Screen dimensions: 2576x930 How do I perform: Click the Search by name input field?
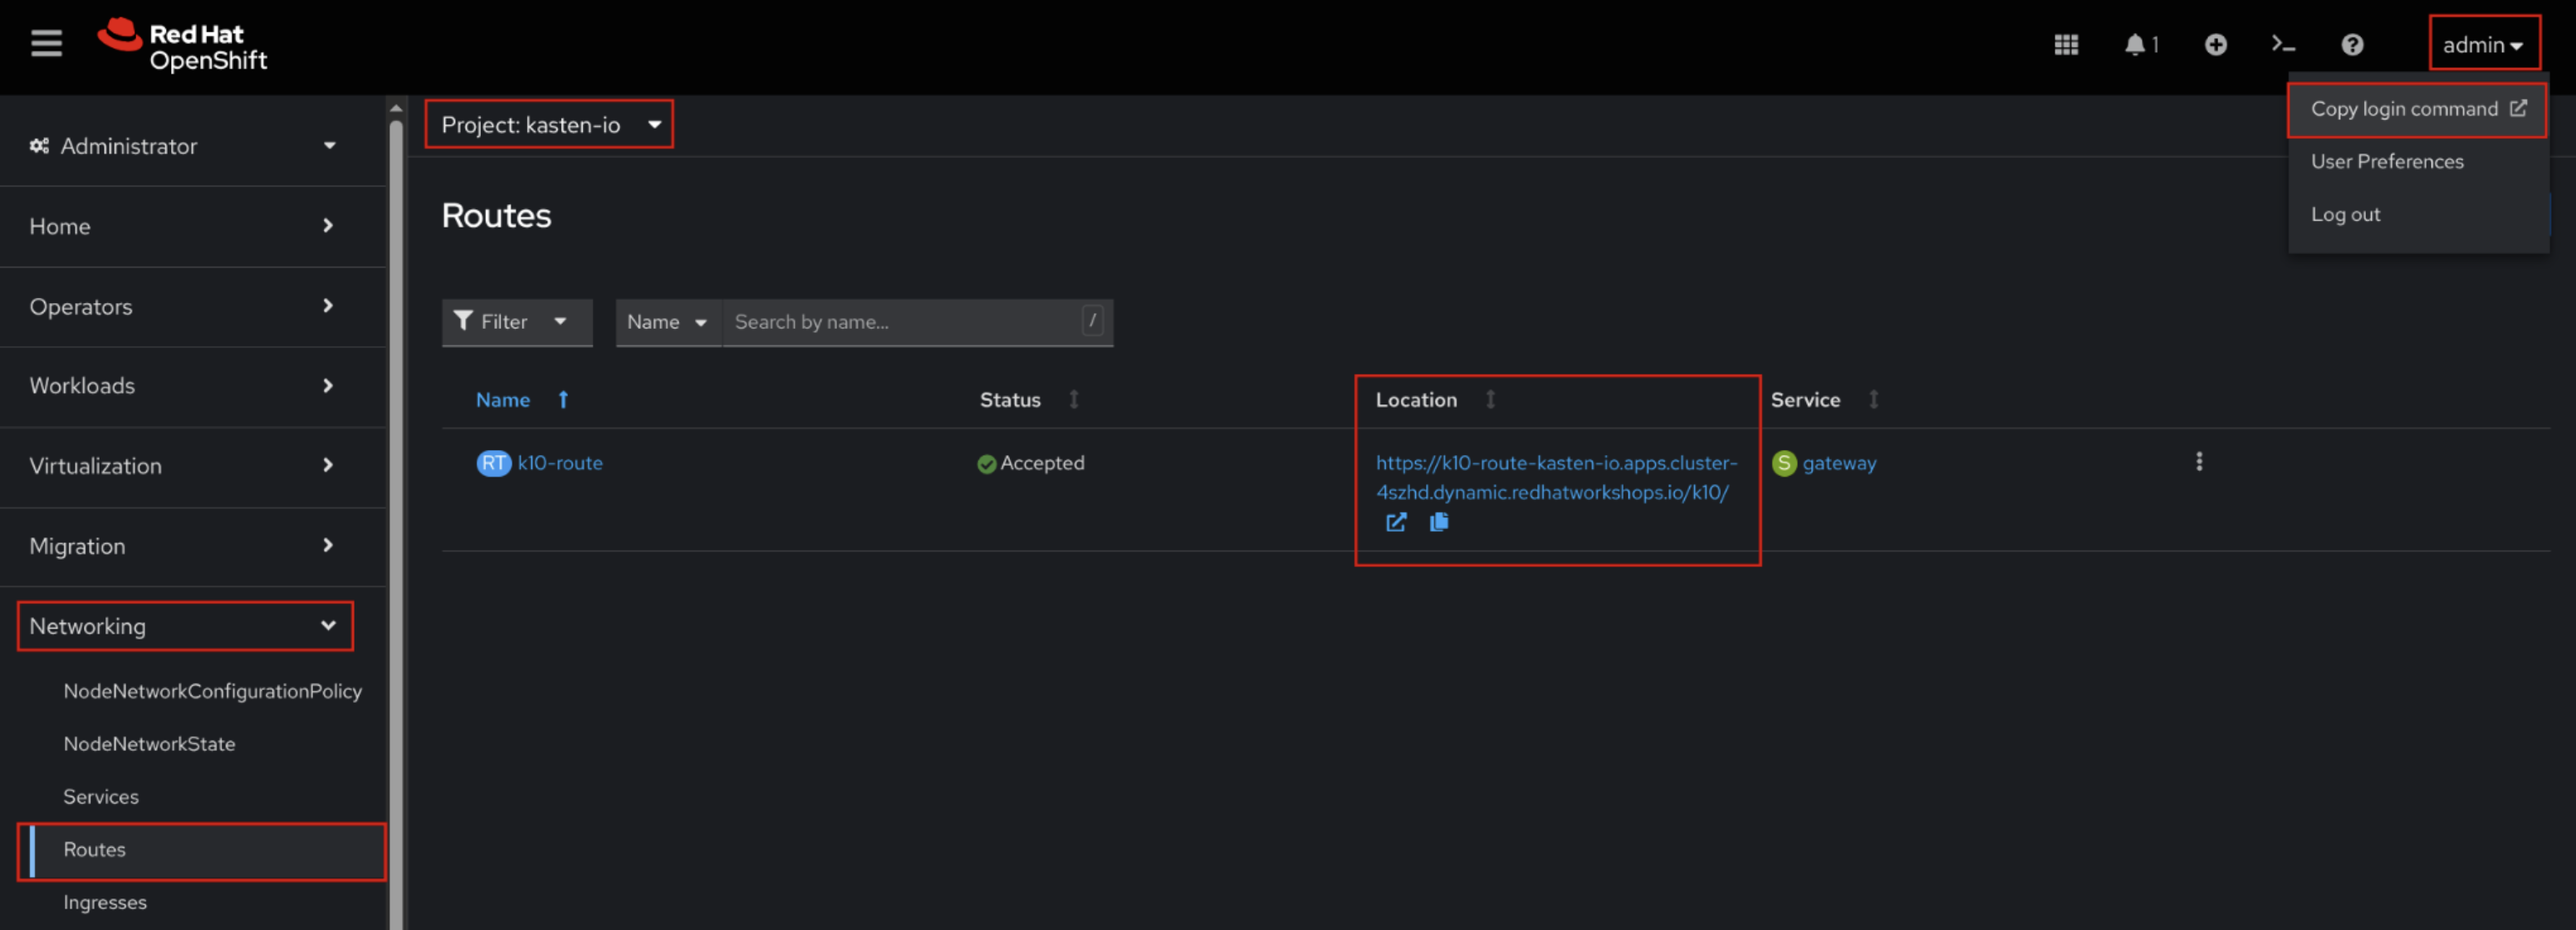click(x=902, y=322)
